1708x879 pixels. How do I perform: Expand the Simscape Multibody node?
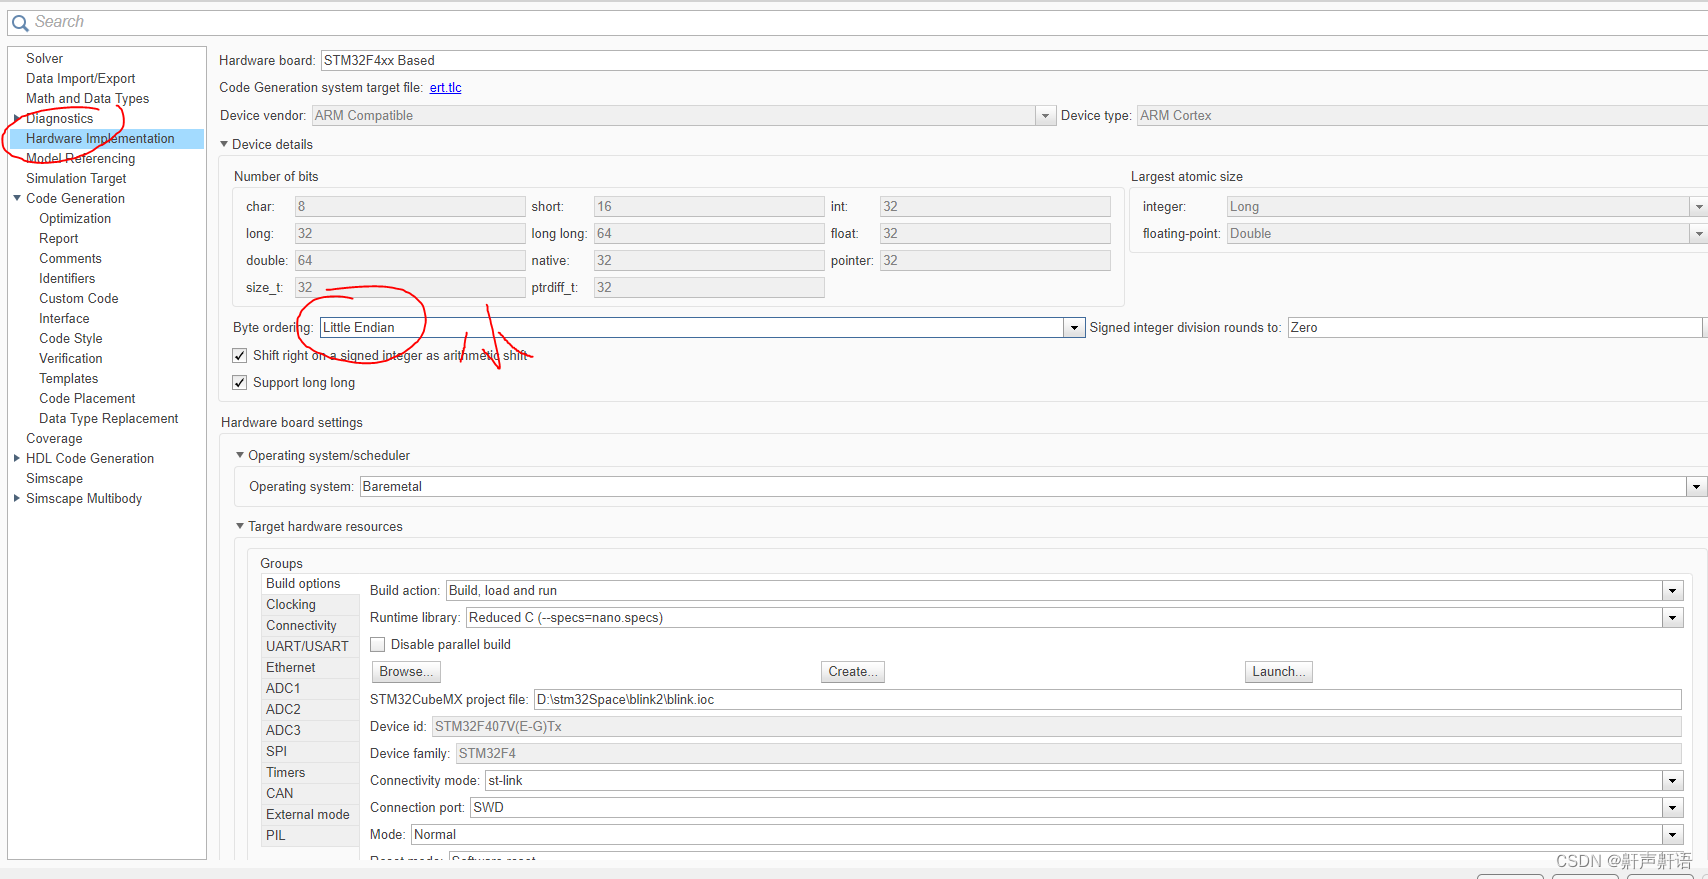(17, 498)
